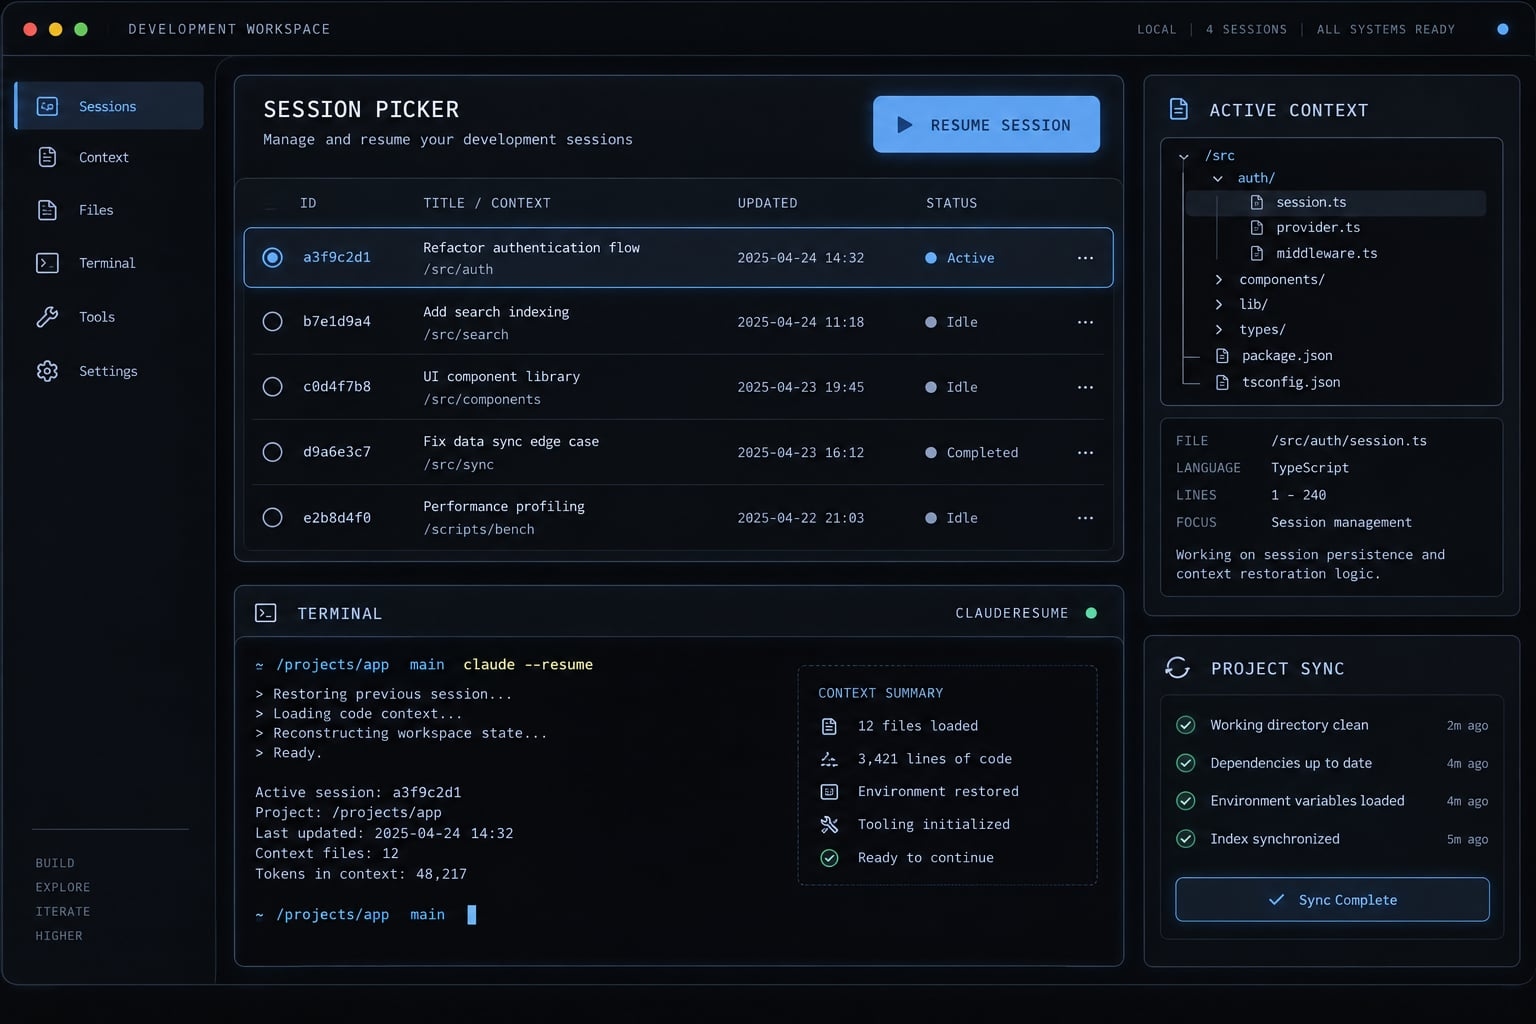Open more options for session c0d4f7b8
The width and height of the screenshot is (1536, 1024).
click(x=1085, y=387)
